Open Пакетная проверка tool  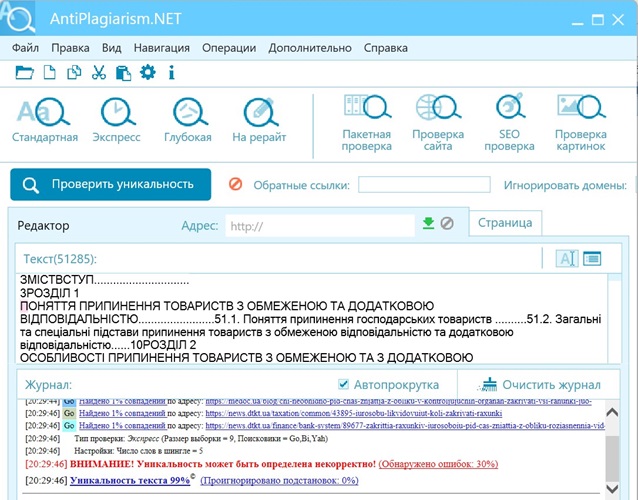[367, 123]
